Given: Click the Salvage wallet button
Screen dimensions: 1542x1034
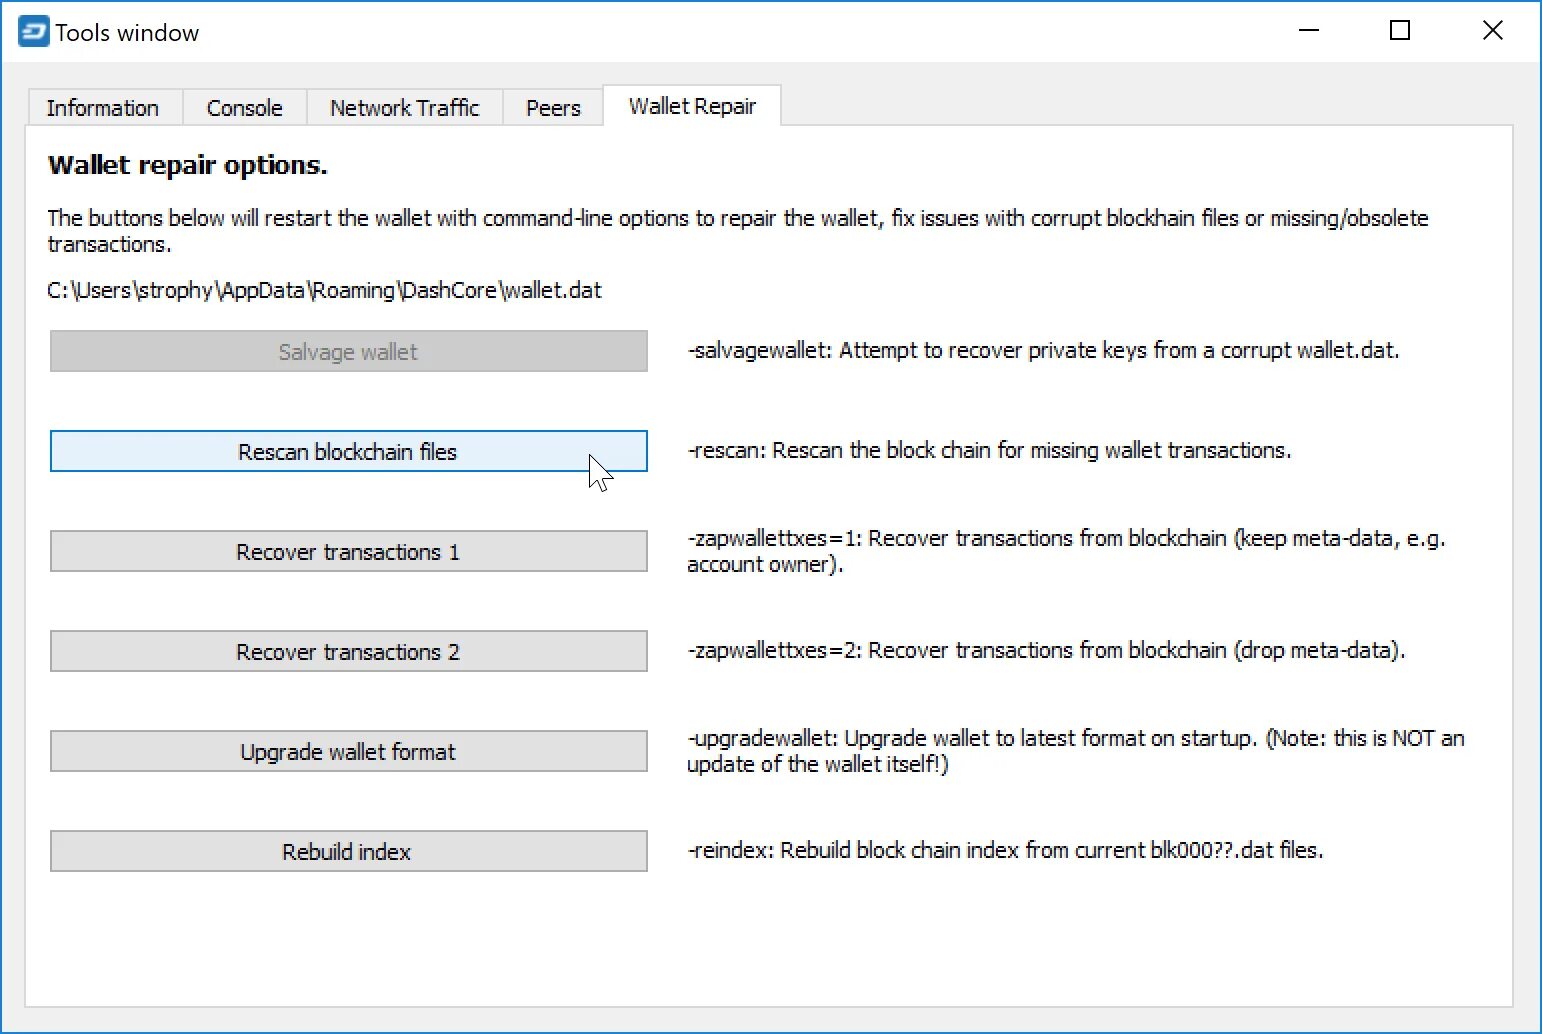Looking at the screenshot, I should [349, 352].
